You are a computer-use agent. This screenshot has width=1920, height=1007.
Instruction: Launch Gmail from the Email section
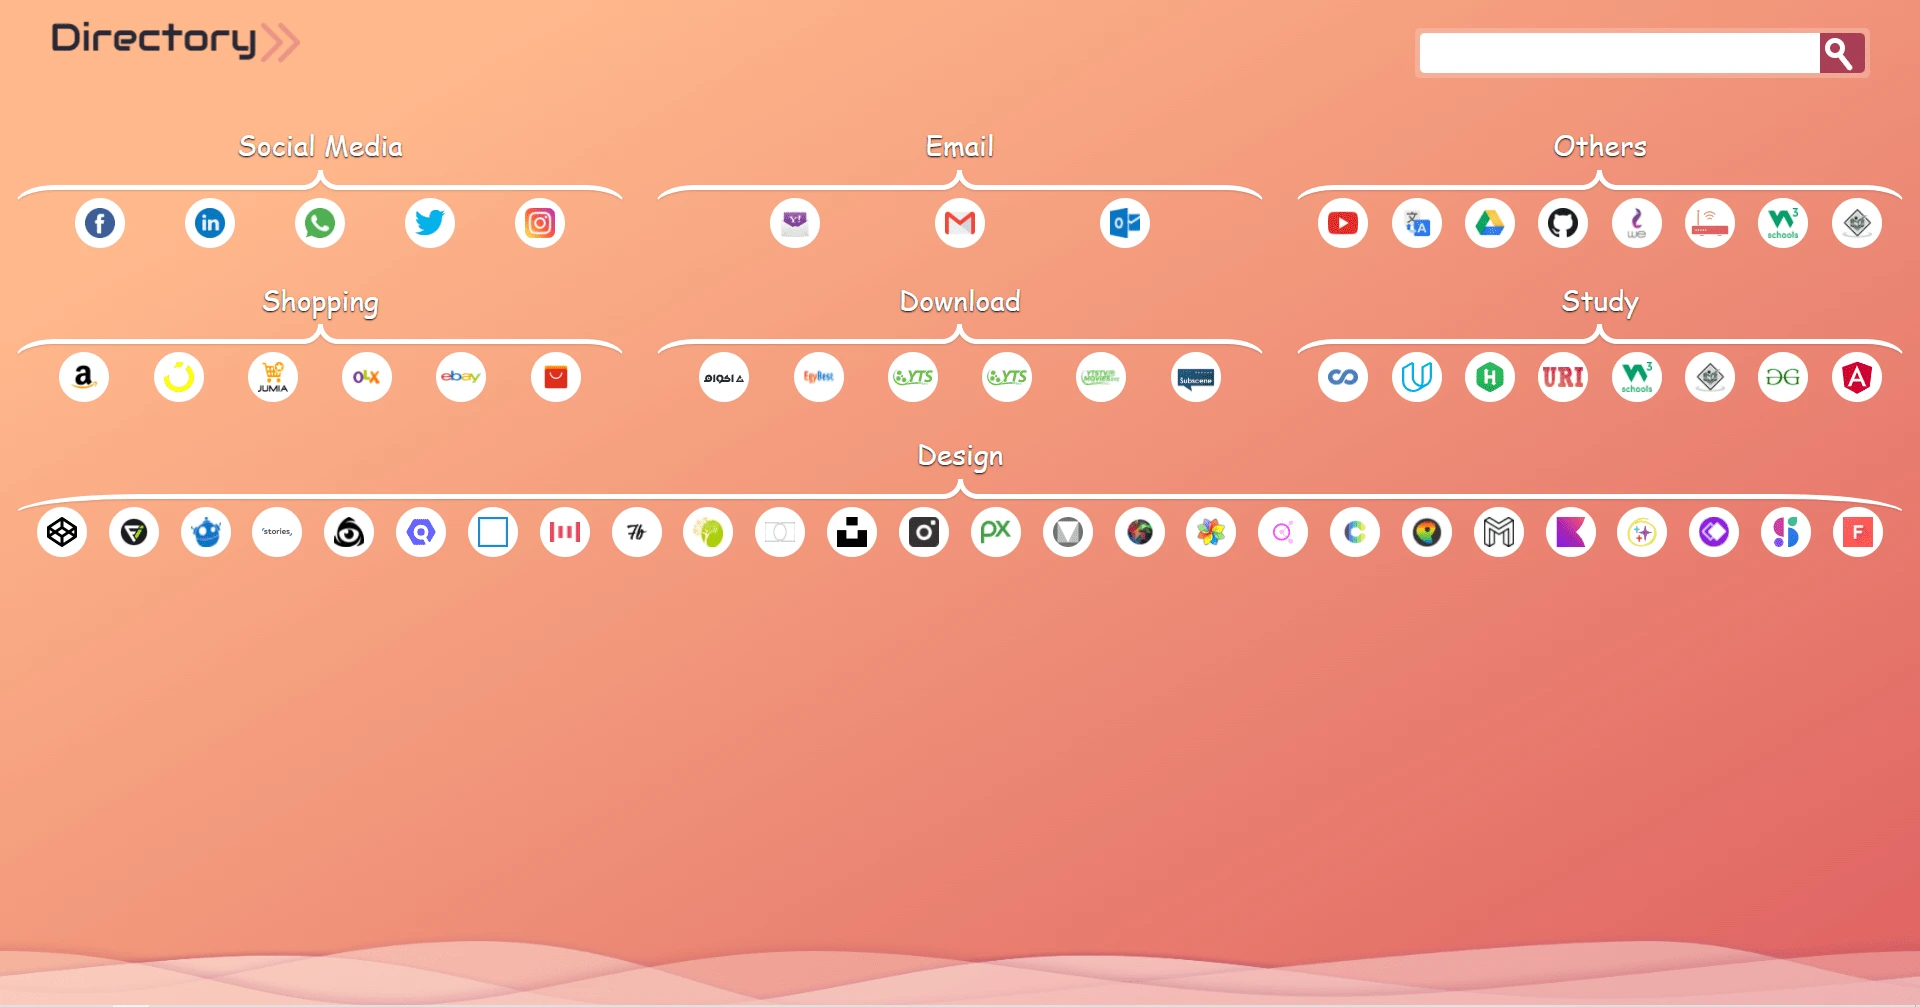[960, 223]
